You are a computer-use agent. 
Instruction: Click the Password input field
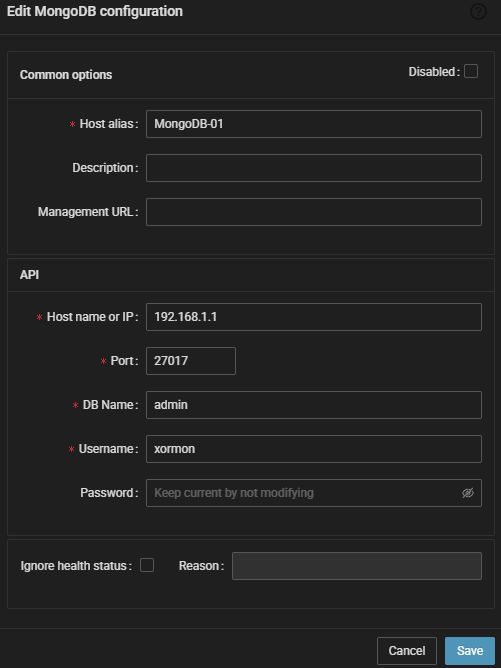314,493
